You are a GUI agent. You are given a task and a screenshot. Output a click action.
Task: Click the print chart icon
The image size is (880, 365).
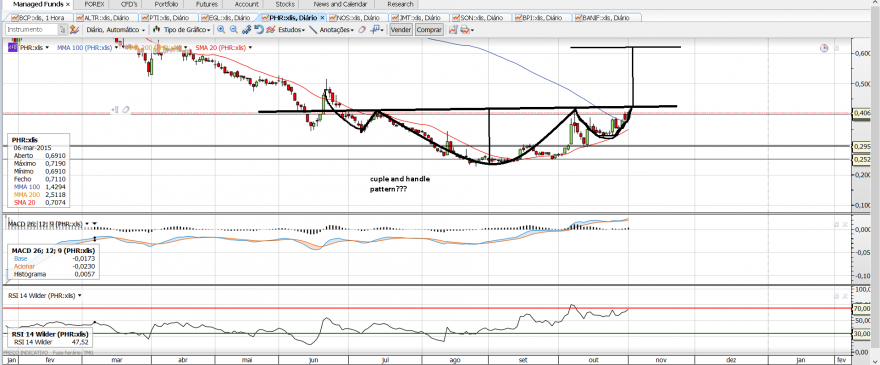[465, 29]
